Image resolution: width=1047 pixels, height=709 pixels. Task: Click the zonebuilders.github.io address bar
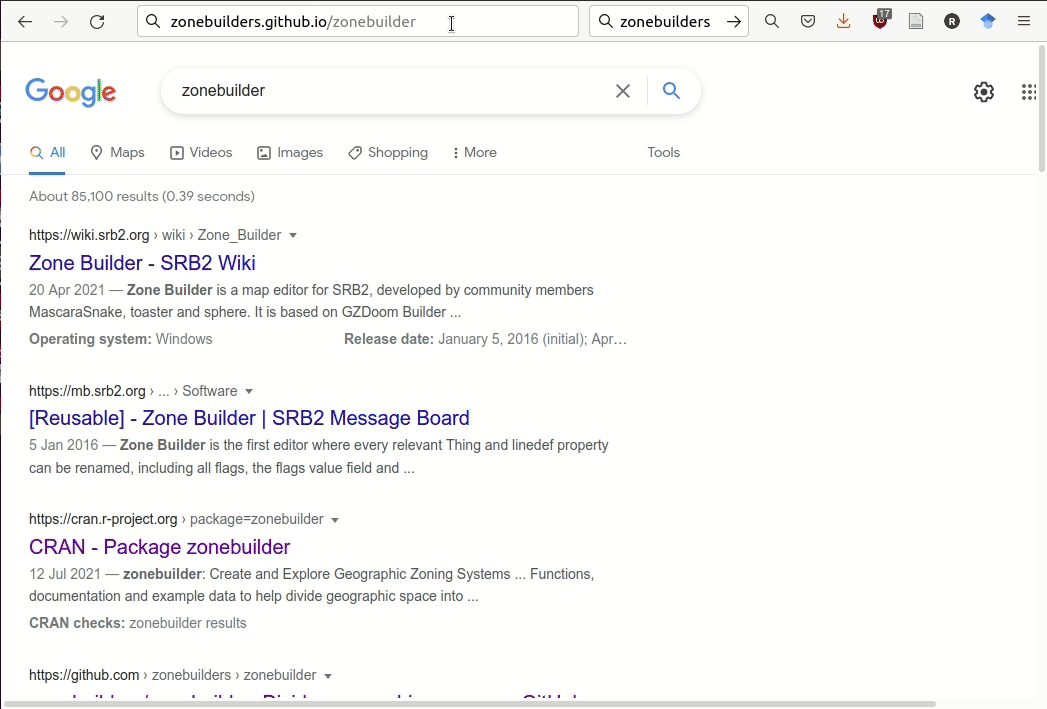(357, 21)
